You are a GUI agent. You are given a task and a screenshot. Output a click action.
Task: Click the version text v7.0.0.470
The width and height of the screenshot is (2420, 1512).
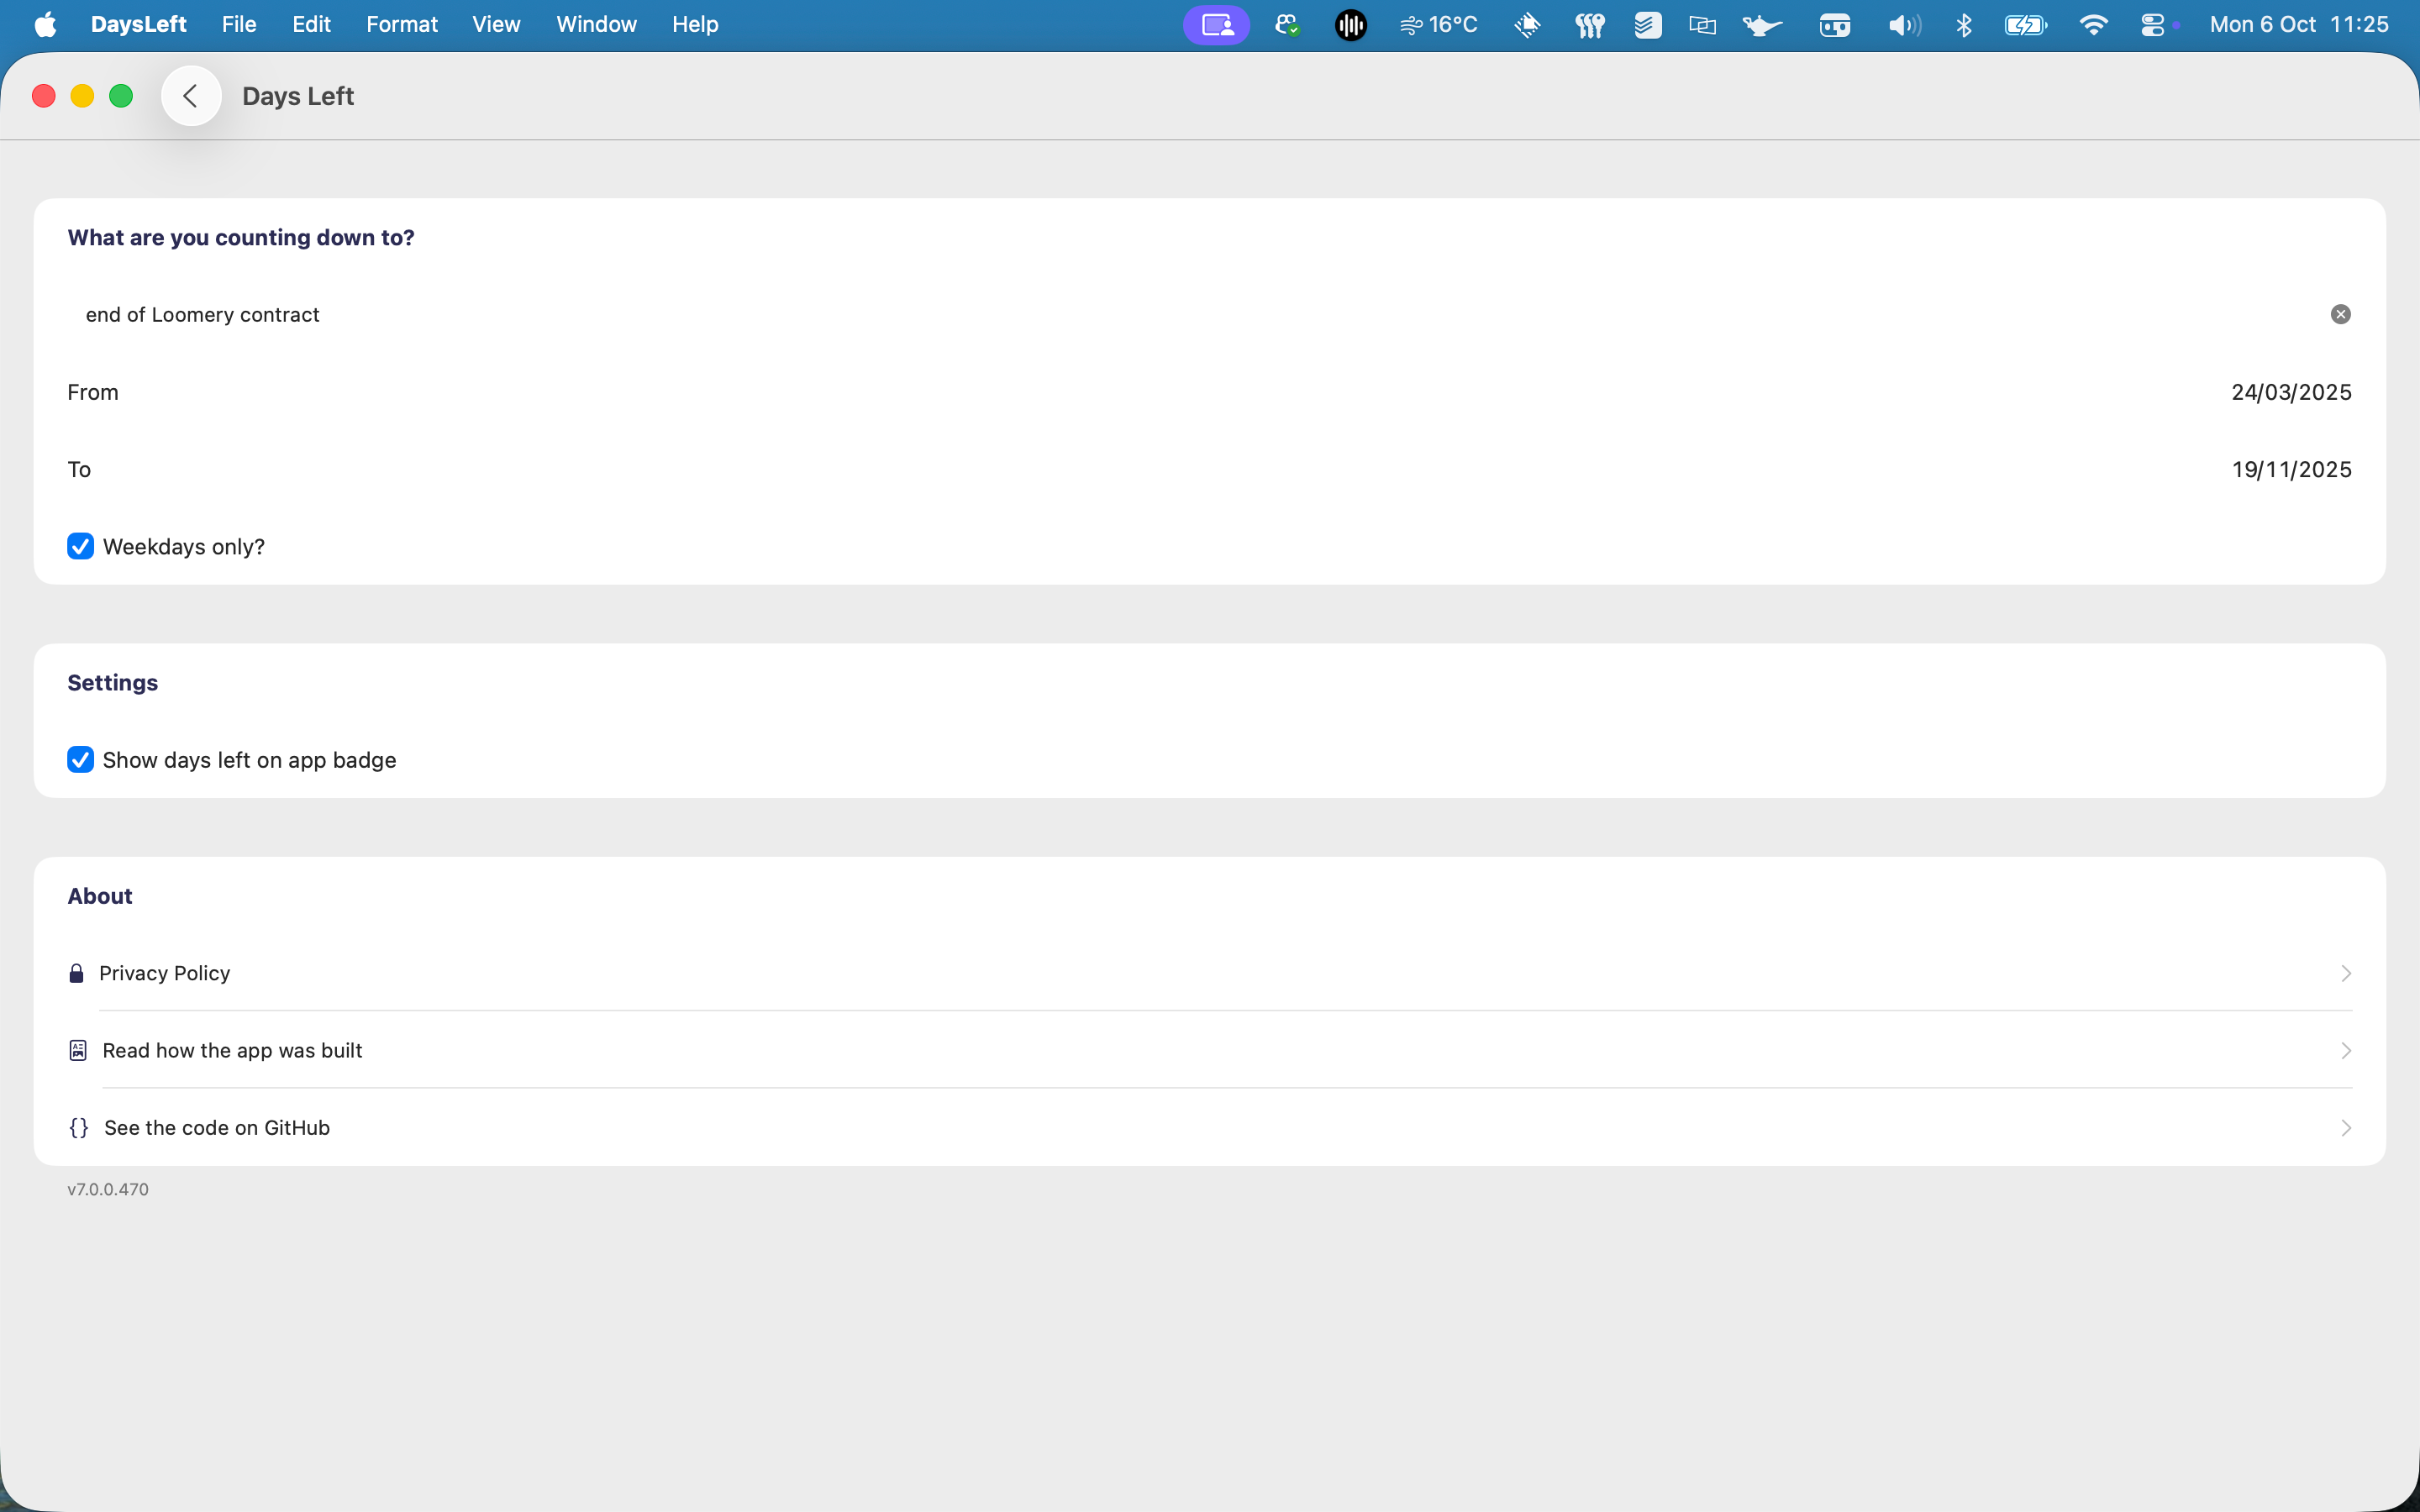coord(108,1190)
